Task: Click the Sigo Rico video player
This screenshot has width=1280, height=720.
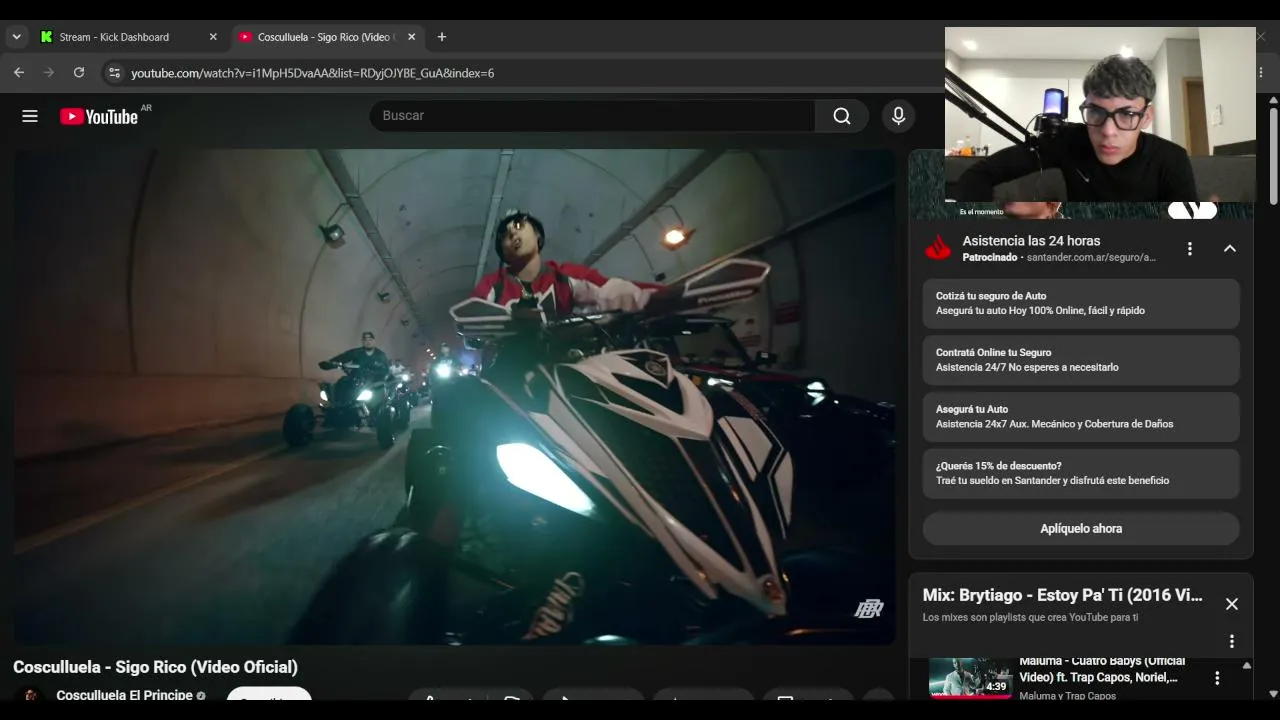Action: [x=455, y=397]
